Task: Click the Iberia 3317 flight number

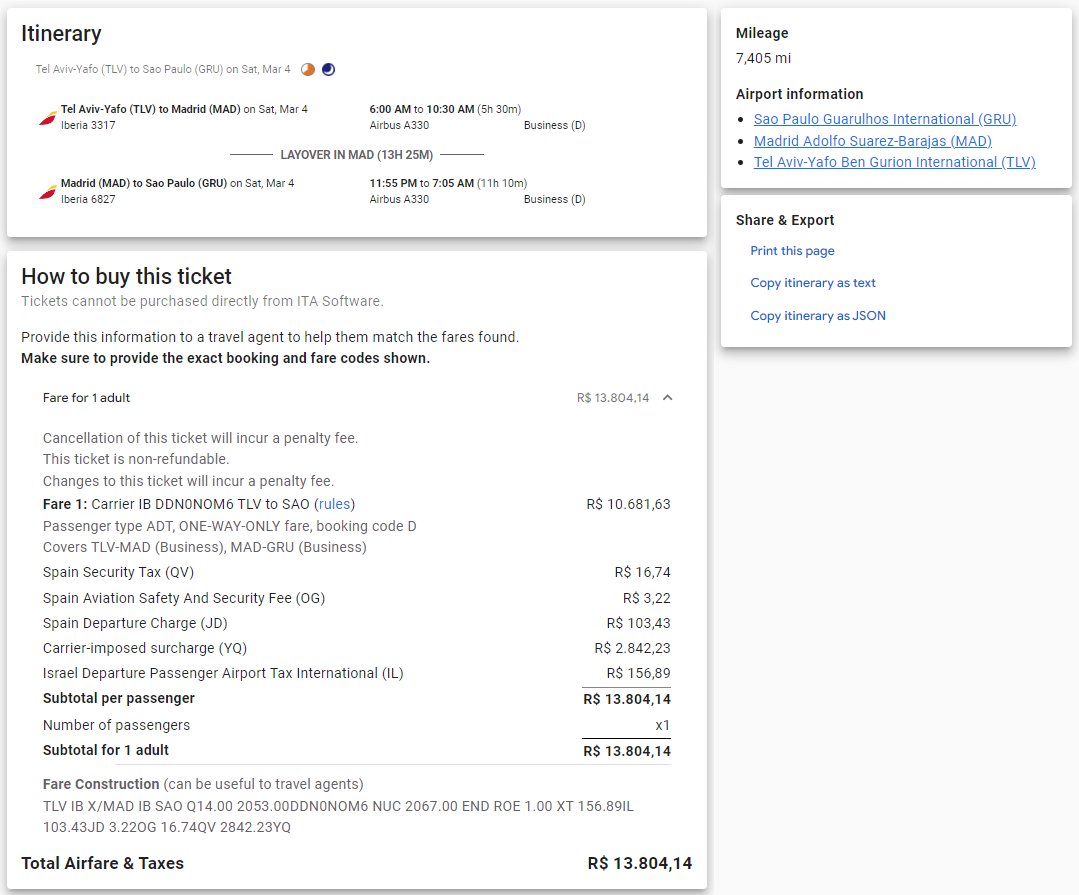Action: click(x=88, y=125)
